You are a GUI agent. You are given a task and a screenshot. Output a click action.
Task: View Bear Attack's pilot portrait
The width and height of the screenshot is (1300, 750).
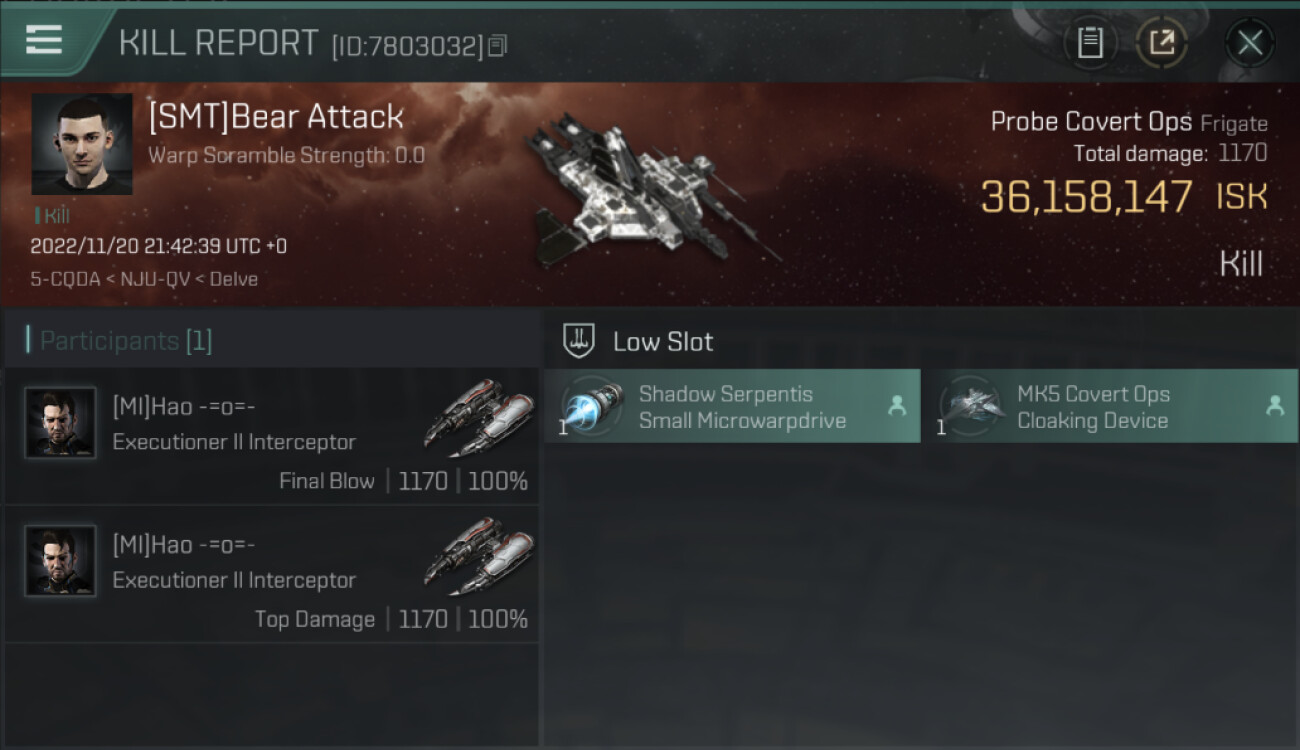(x=82, y=144)
